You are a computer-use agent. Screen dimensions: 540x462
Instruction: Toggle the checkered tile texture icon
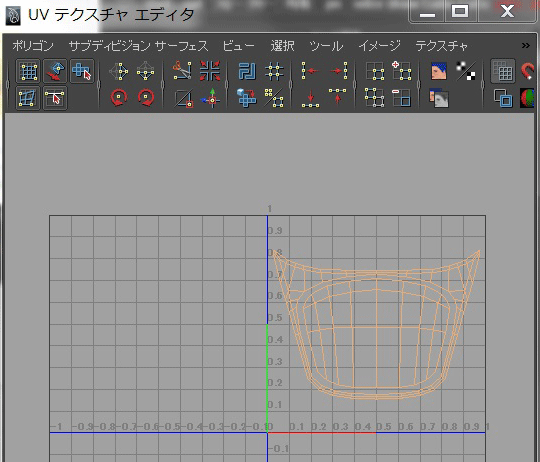466,71
